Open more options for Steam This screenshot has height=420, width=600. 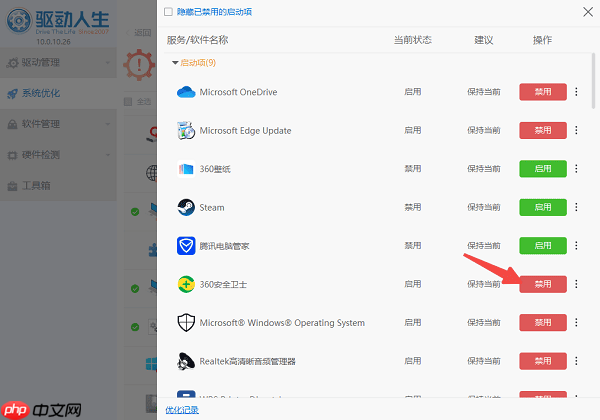click(x=576, y=207)
